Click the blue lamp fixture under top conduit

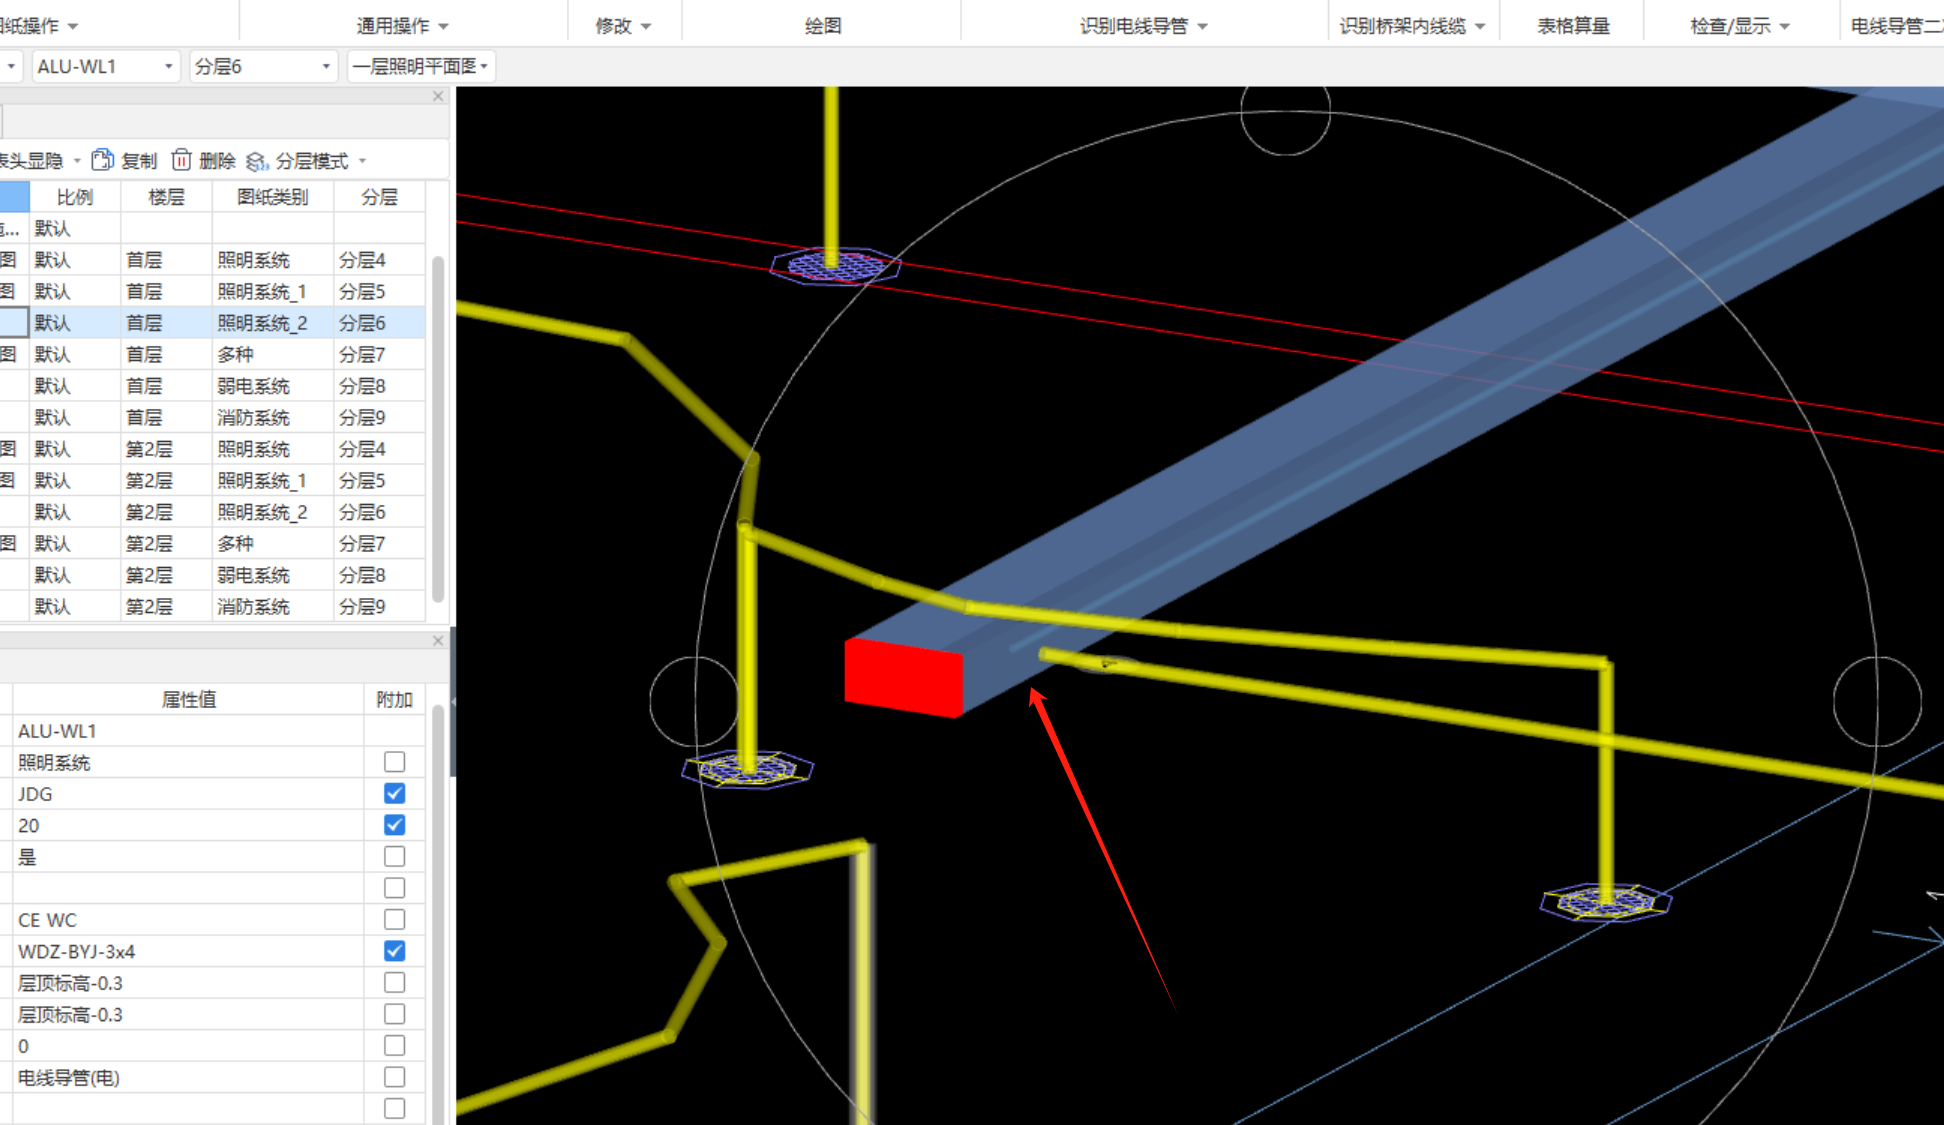[835, 266]
